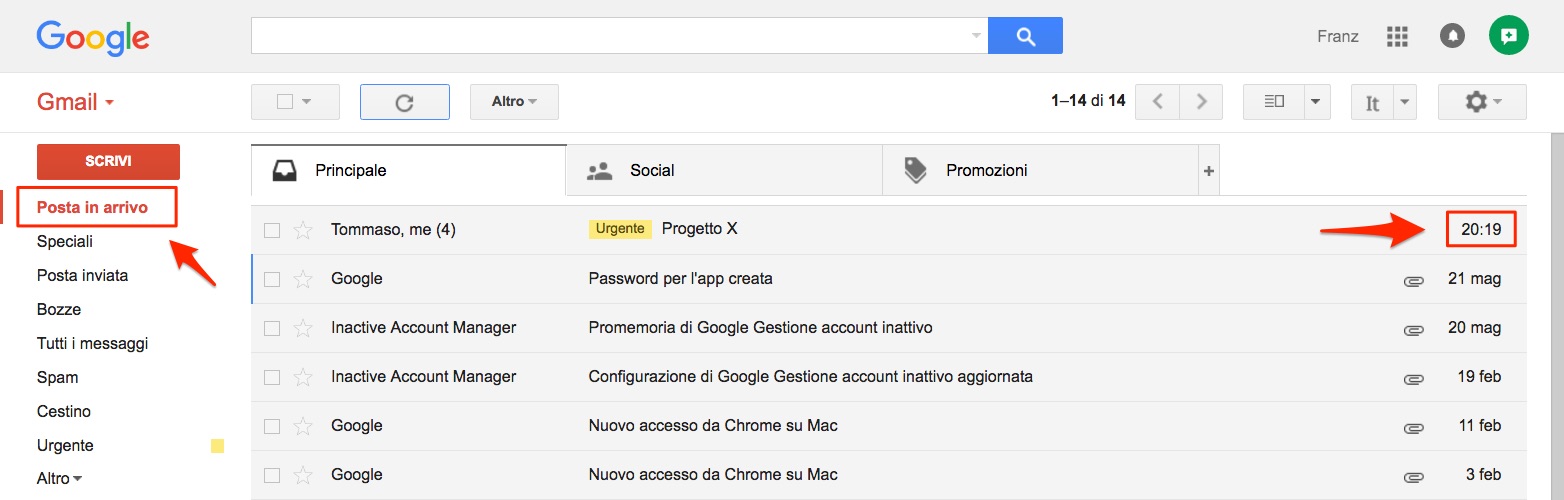Click attachment clip on the 21 mag email
1564x500 pixels.
pyautogui.click(x=1413, y=281)
